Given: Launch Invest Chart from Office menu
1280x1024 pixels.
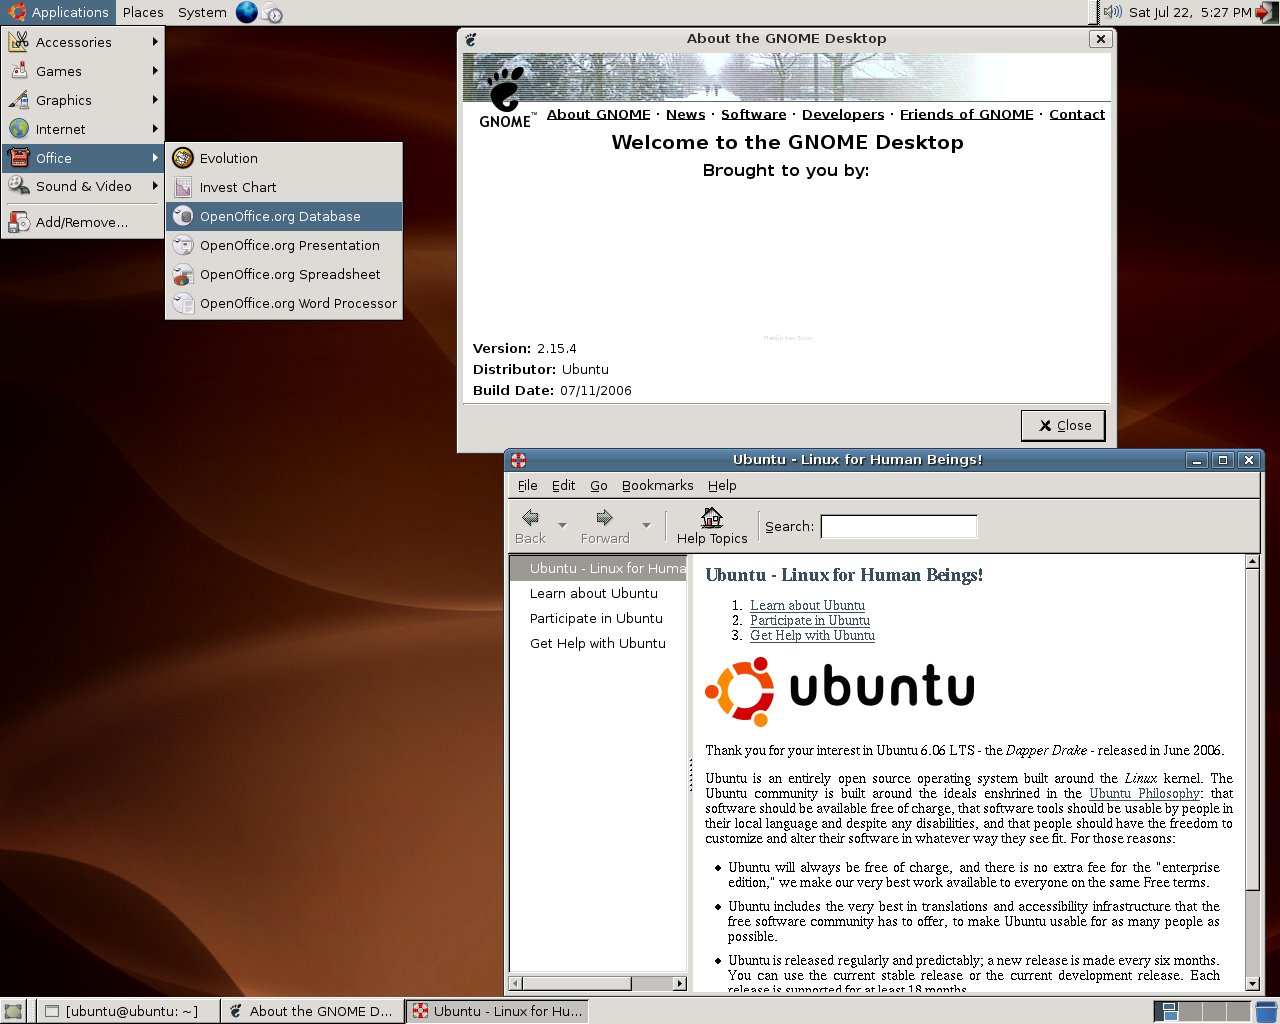Looking at the screenshot, I should click(x=284, y=187).
